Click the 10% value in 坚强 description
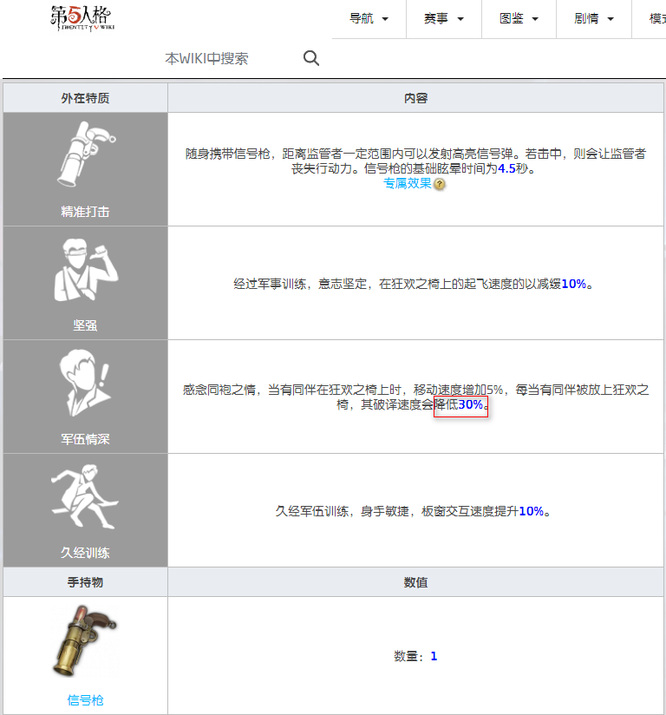This screenshot has height=715, width=666. [x=574, y=284]
